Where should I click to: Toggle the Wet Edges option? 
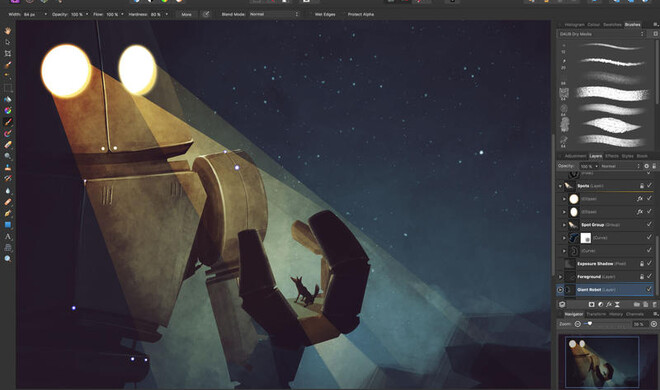[x=325, y=14]
